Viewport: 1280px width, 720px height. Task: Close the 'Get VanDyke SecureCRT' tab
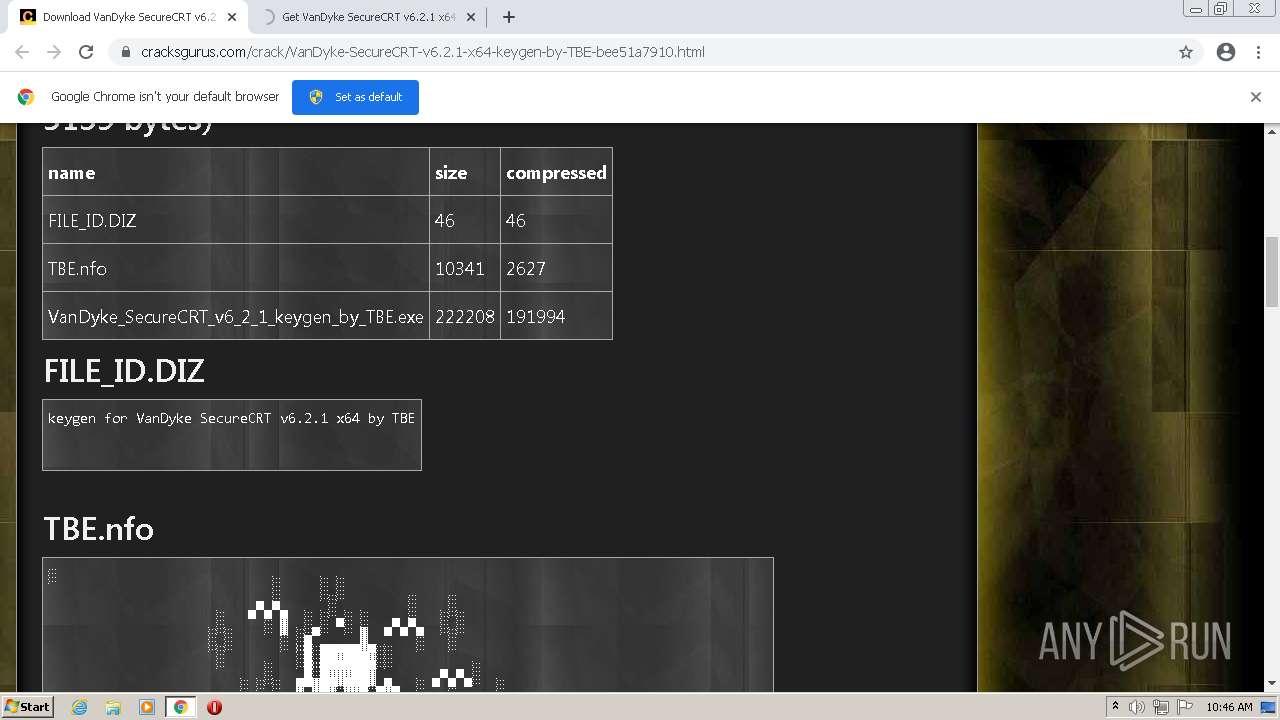pyautogui.click(x=473, y=17)
